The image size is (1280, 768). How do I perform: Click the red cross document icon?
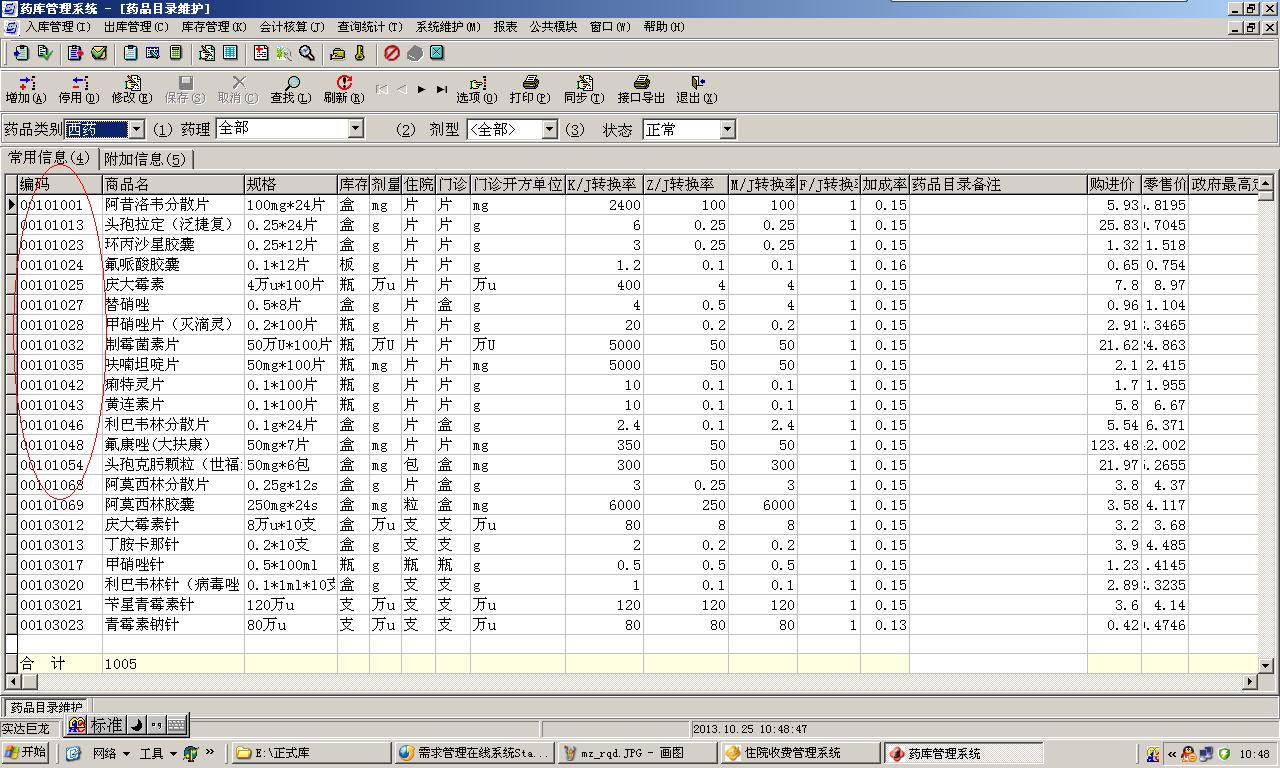[x=261, y=53]
